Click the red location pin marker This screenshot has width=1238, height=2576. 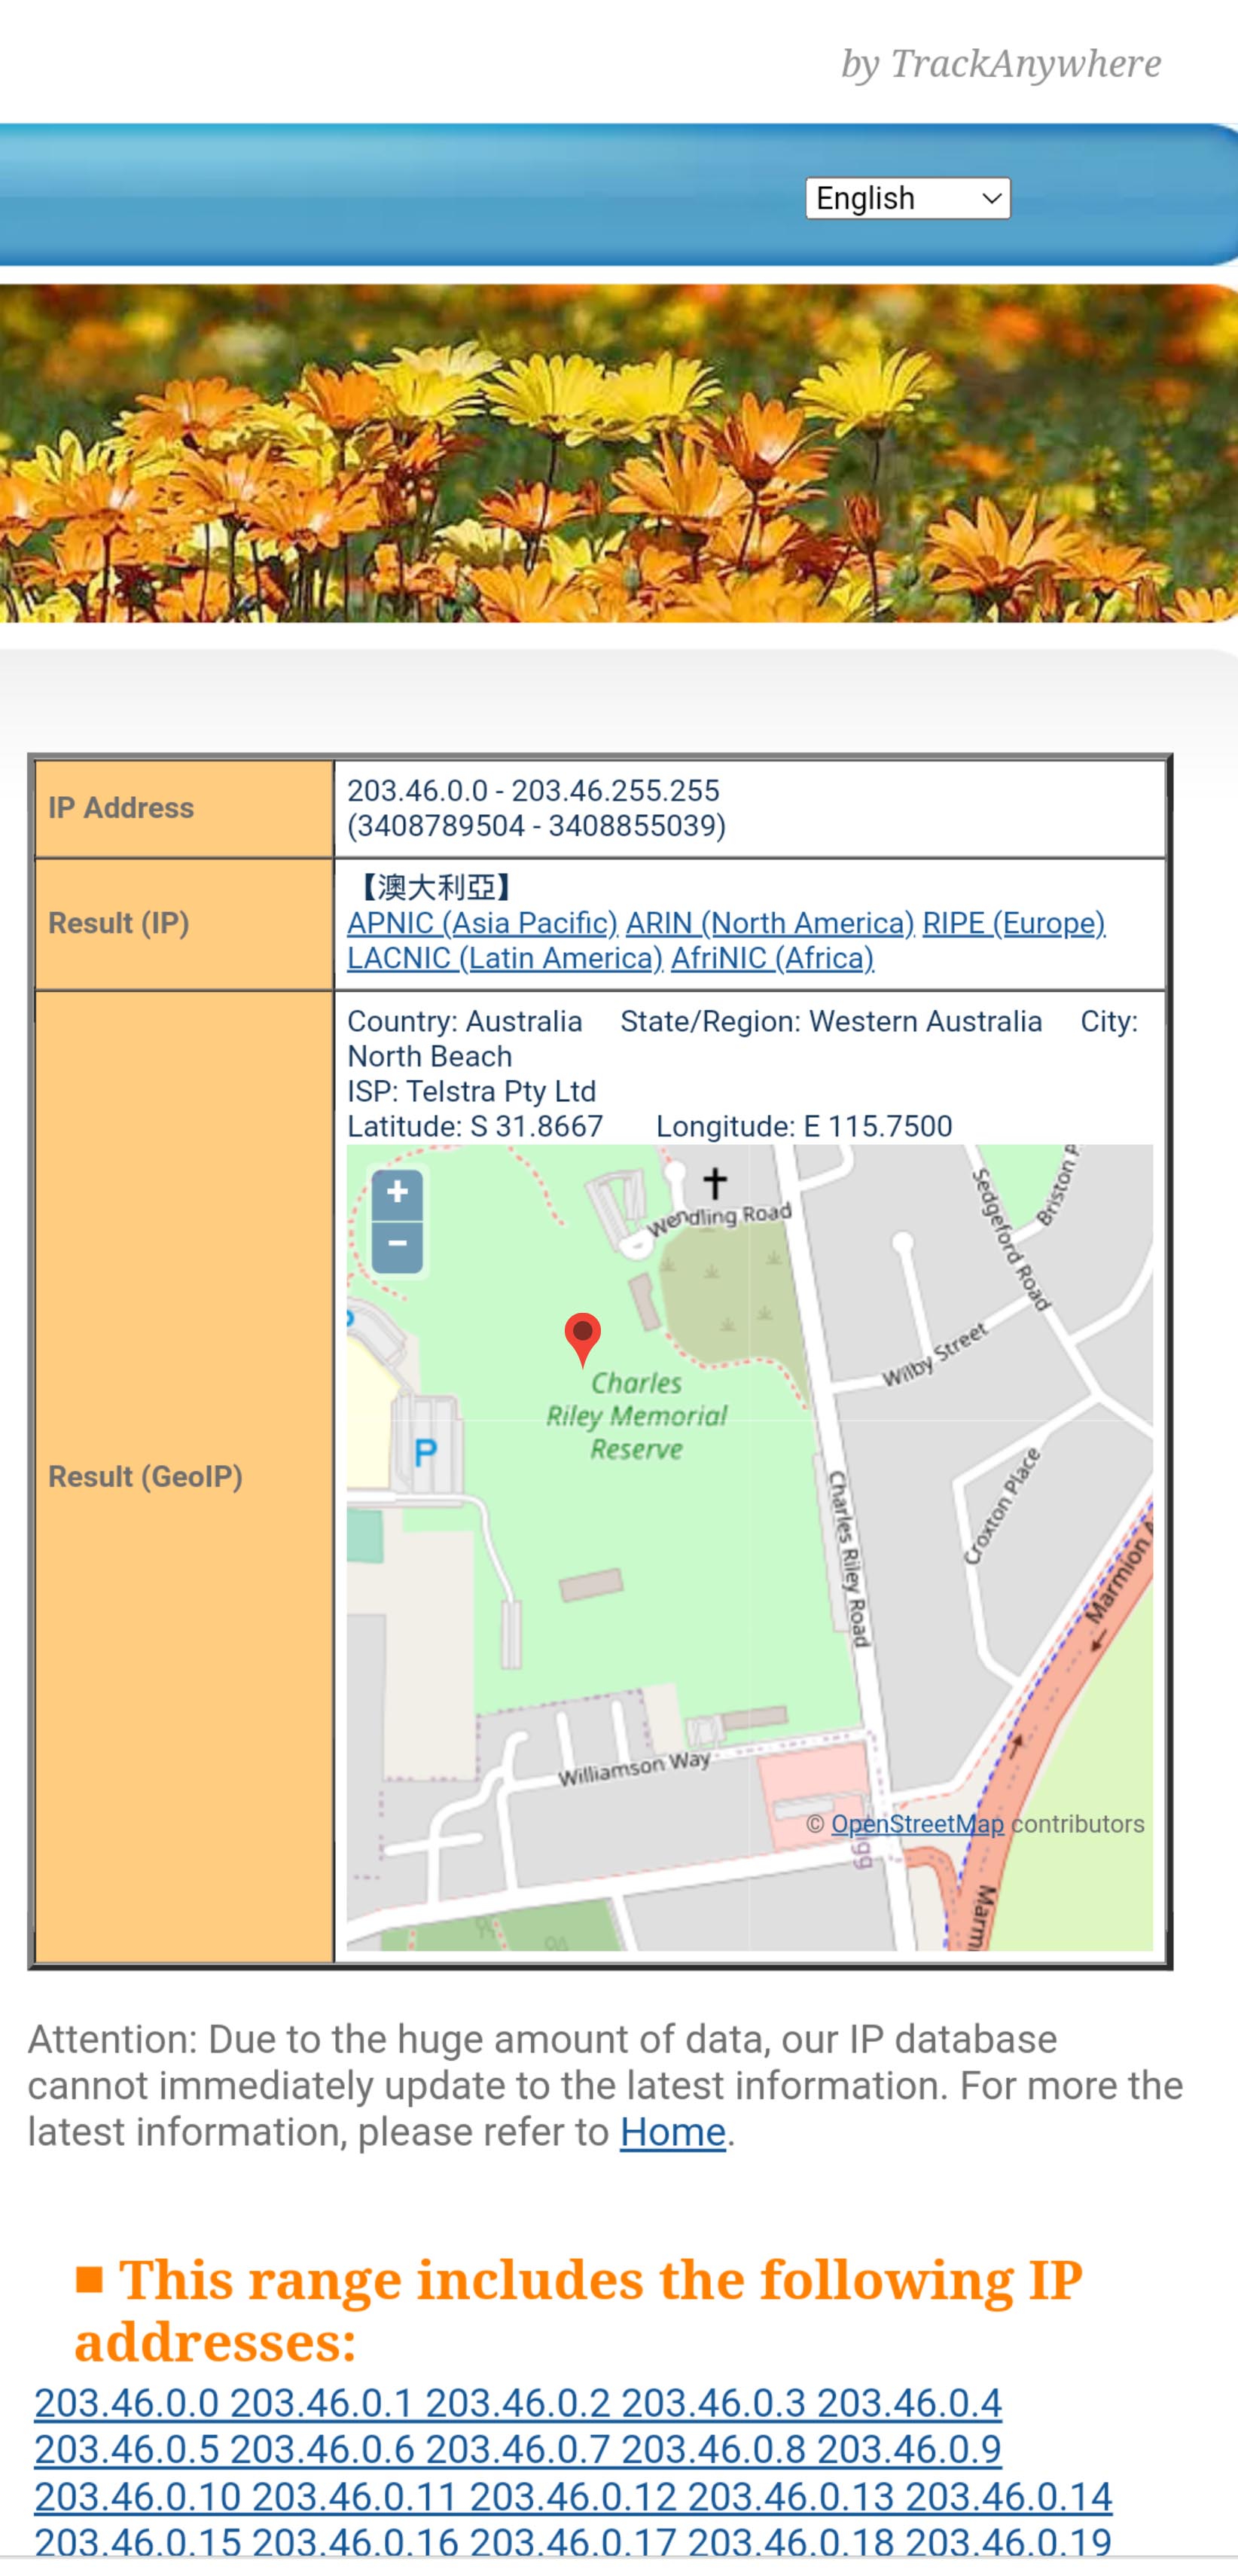coord(583,1340)
